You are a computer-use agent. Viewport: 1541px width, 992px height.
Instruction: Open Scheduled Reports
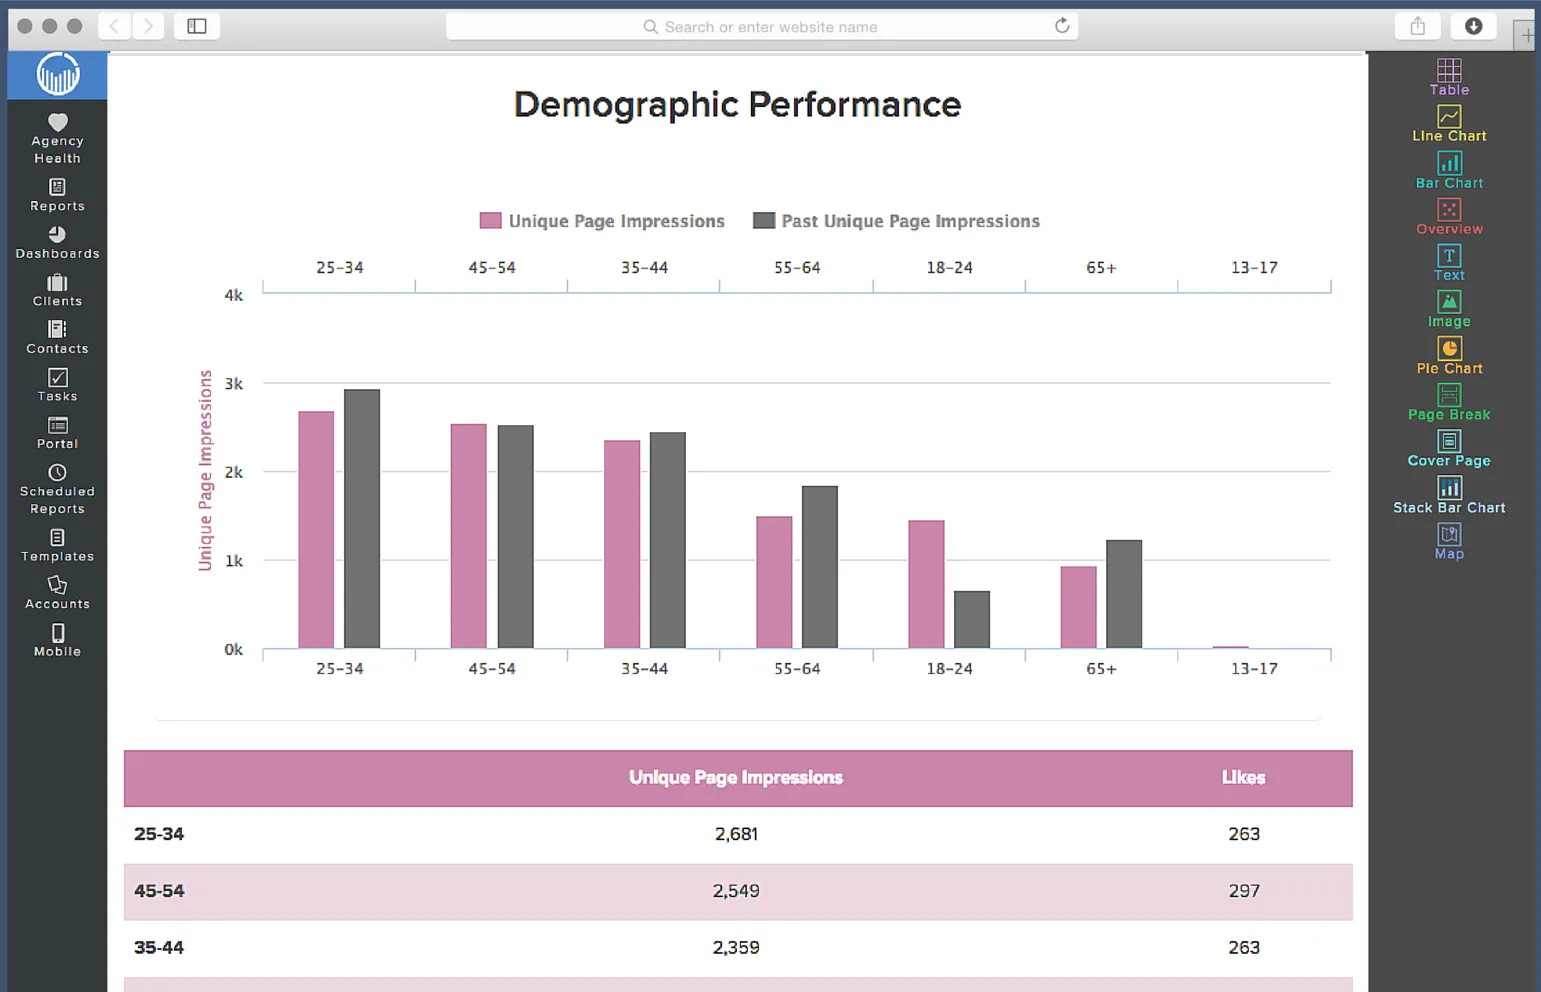57,490
